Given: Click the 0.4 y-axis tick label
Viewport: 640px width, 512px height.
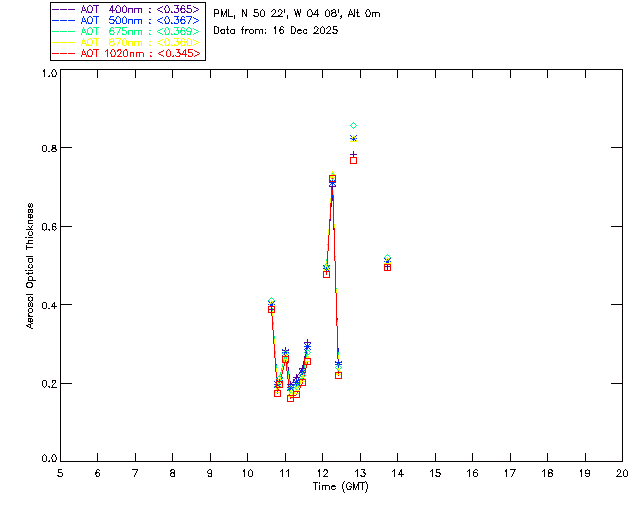Looking at the screenshot, I should pos(49,305).
